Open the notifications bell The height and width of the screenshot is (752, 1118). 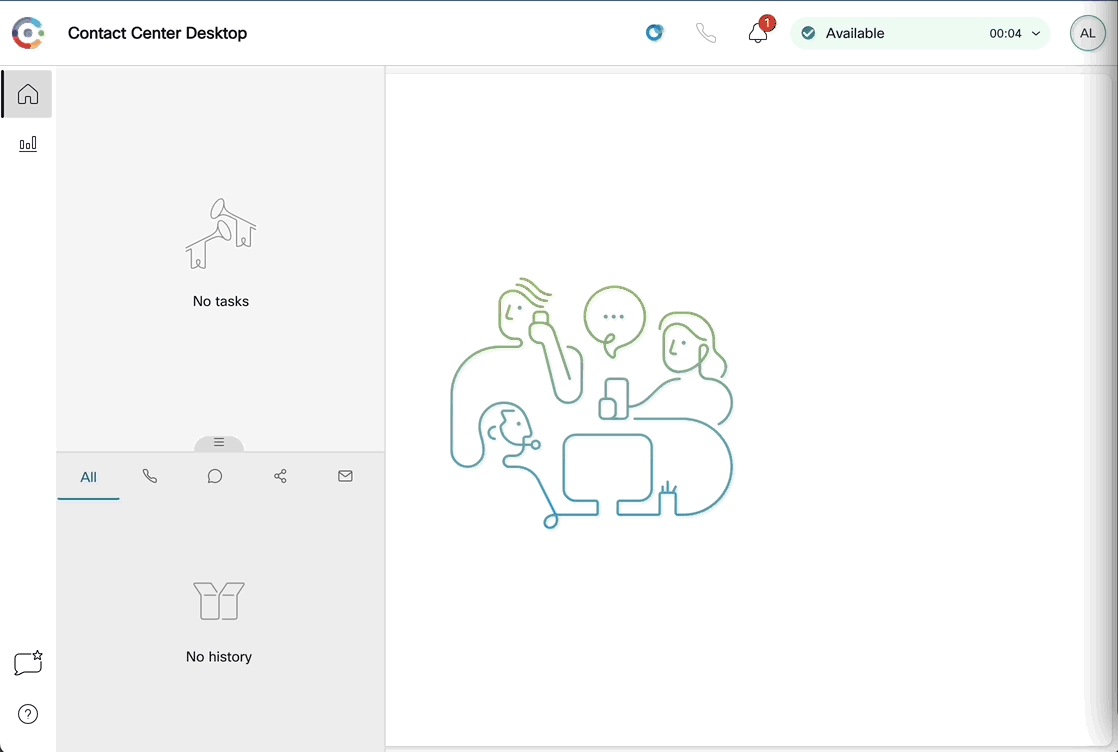pos(758,33)
